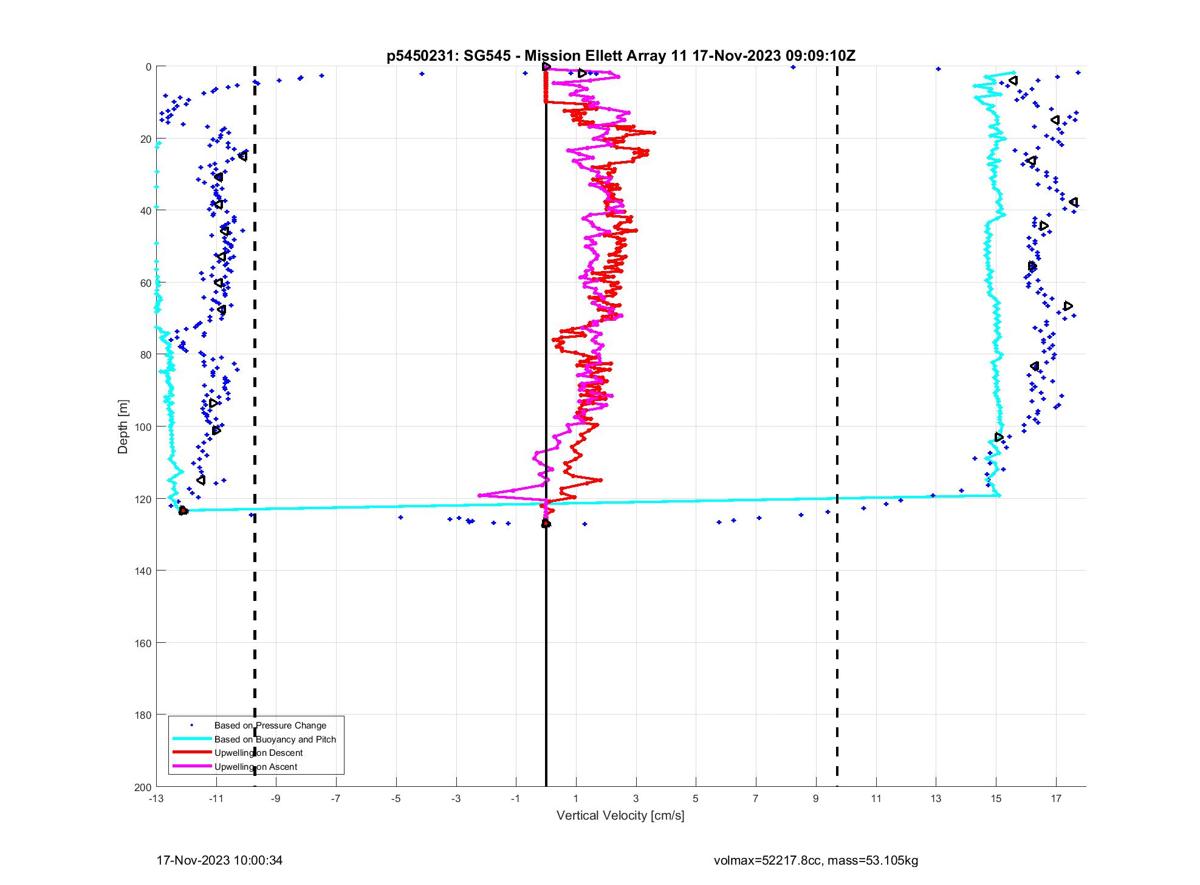Click legend entry "Upwelling on Ascent"
This screenshot has width=1200, height=885.
(255, 767)
